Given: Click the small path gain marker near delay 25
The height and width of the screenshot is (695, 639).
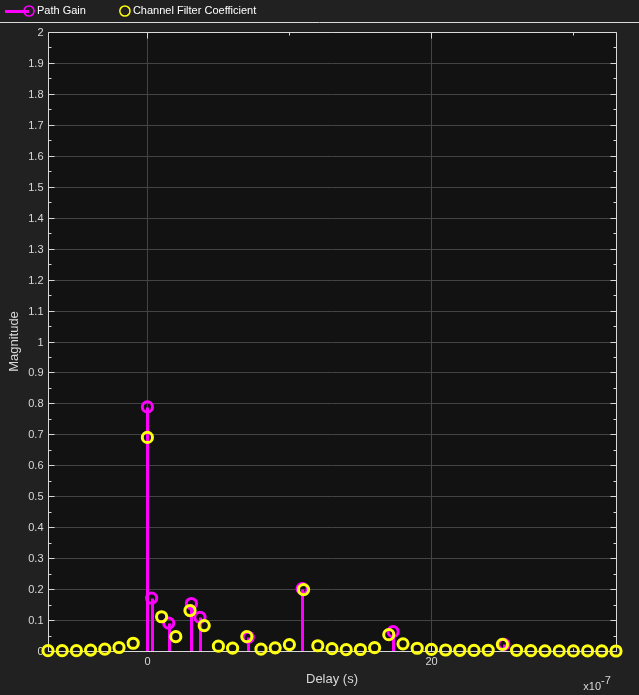Looking at the screenshot, I should [x=503, y=644].
